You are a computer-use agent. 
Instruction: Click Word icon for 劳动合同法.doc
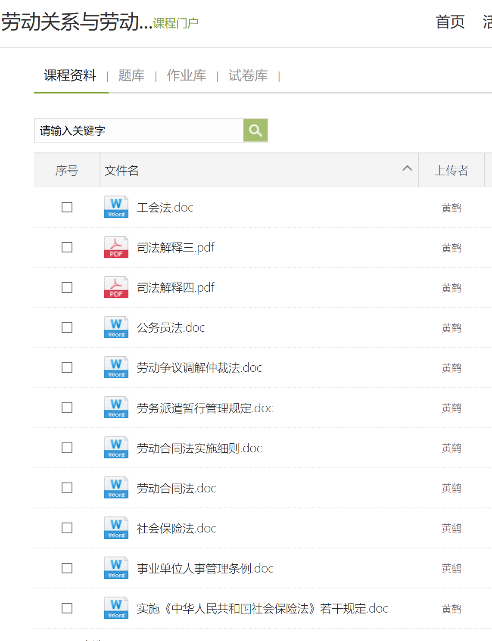pyautogui.click(x=116, y=487)
